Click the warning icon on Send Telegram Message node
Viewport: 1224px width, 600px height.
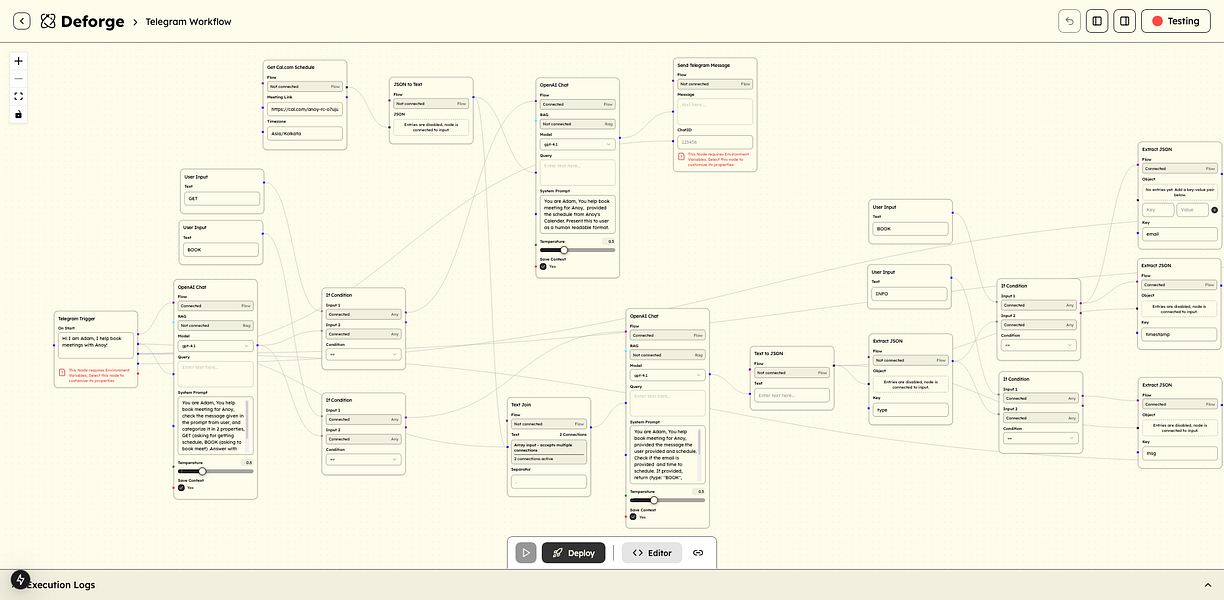click(681, 156)
